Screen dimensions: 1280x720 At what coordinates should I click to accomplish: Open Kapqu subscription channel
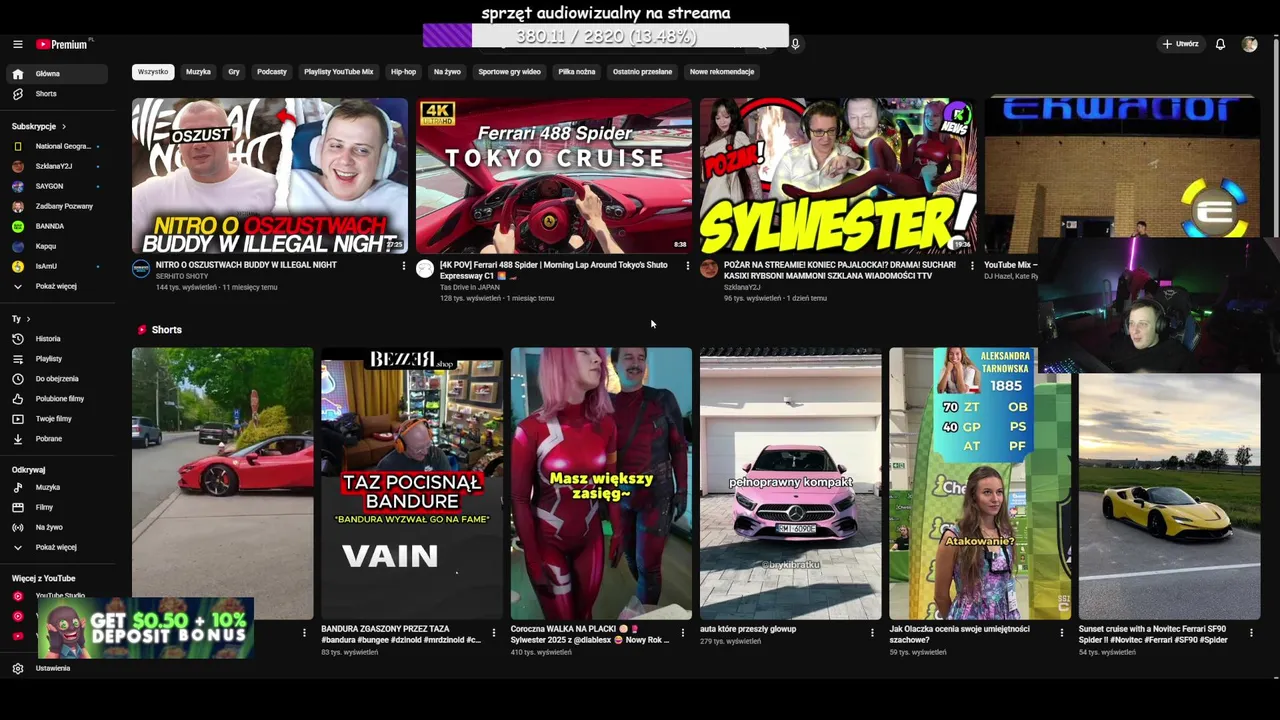[58, 246]
